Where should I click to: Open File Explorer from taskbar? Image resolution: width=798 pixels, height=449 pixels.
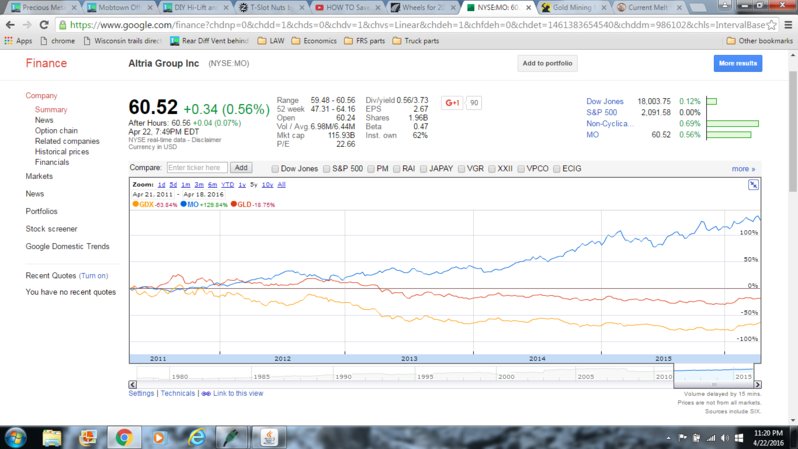tap(51, 437)
